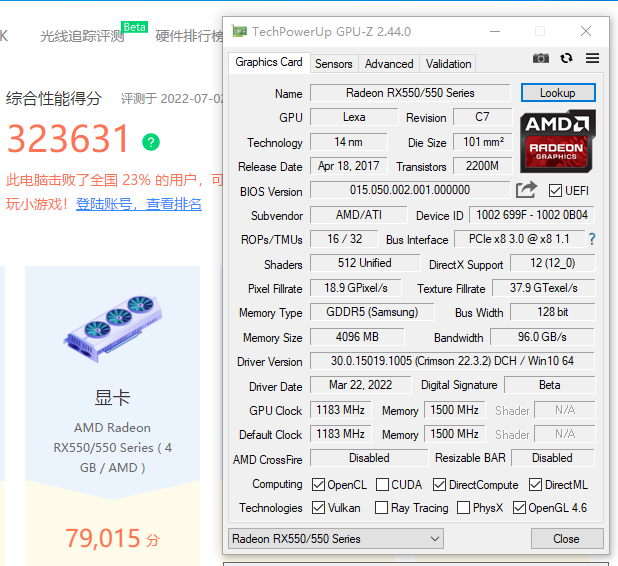
Task: Click the graphics card illustration thumbnail
Action: pos(113,328)
